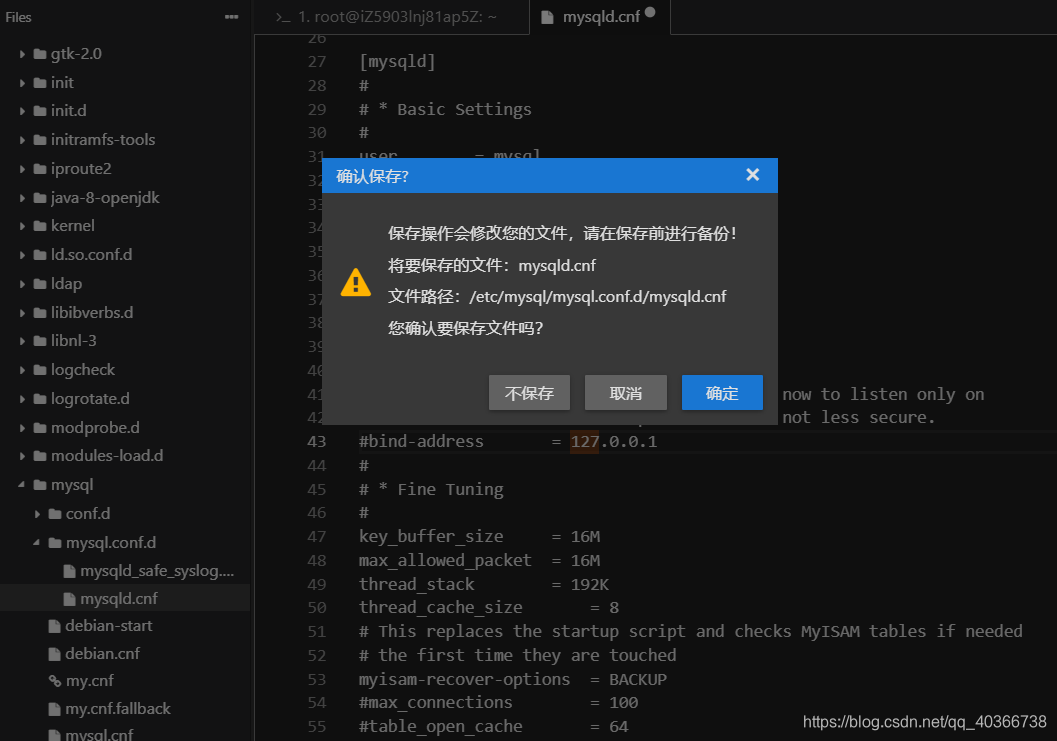Close the 确认保存 dialog with X
The height and width of the screenshot is (741, 1057).
coord(753,175)
